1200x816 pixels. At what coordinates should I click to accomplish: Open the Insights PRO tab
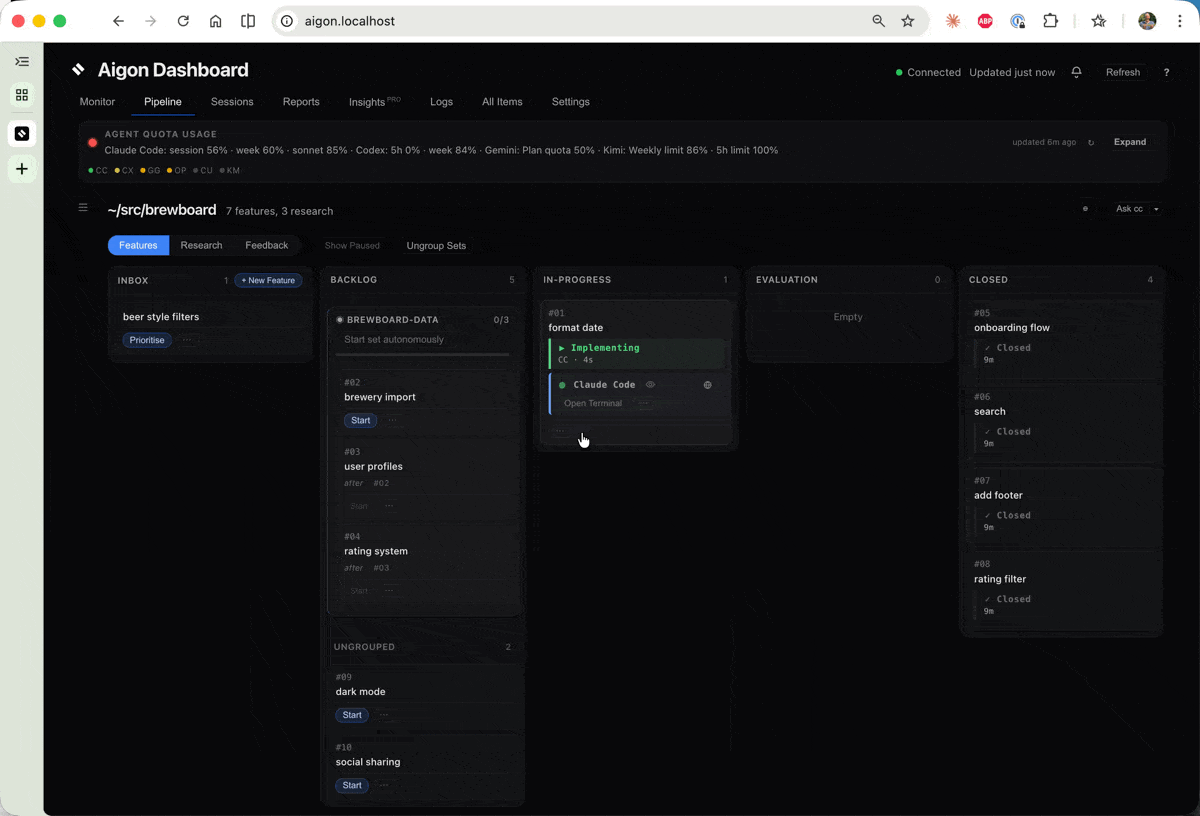coord(375,102)
